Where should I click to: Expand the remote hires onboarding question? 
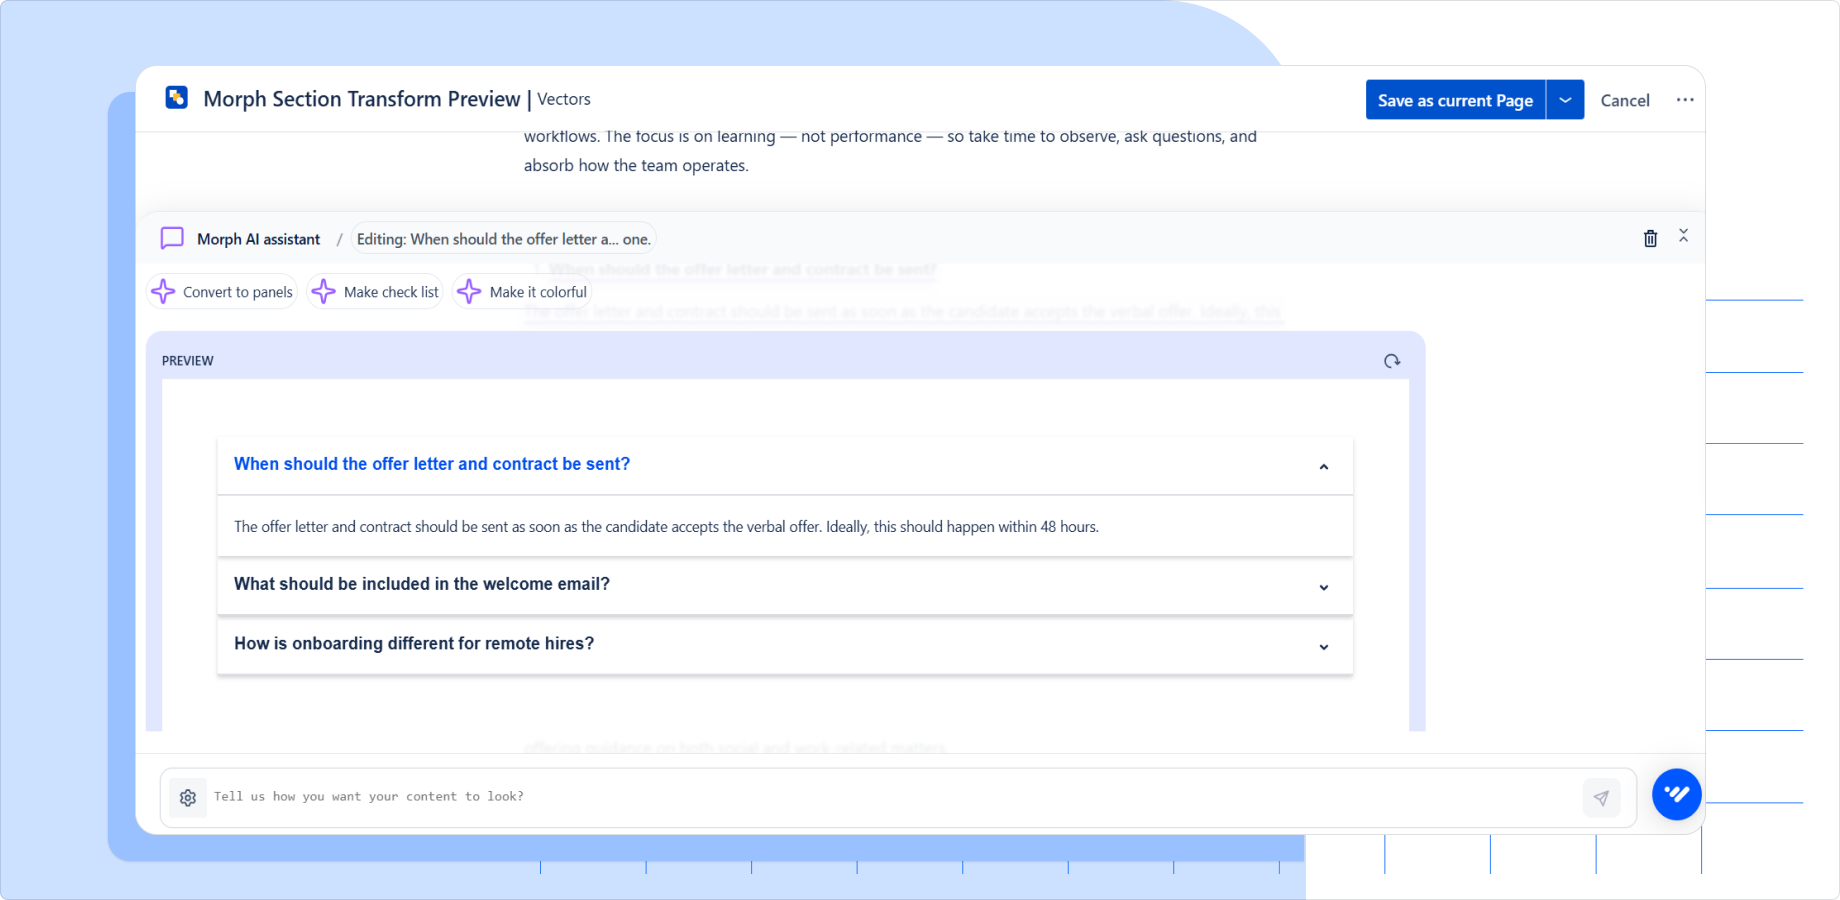(x=1324, y=646)
